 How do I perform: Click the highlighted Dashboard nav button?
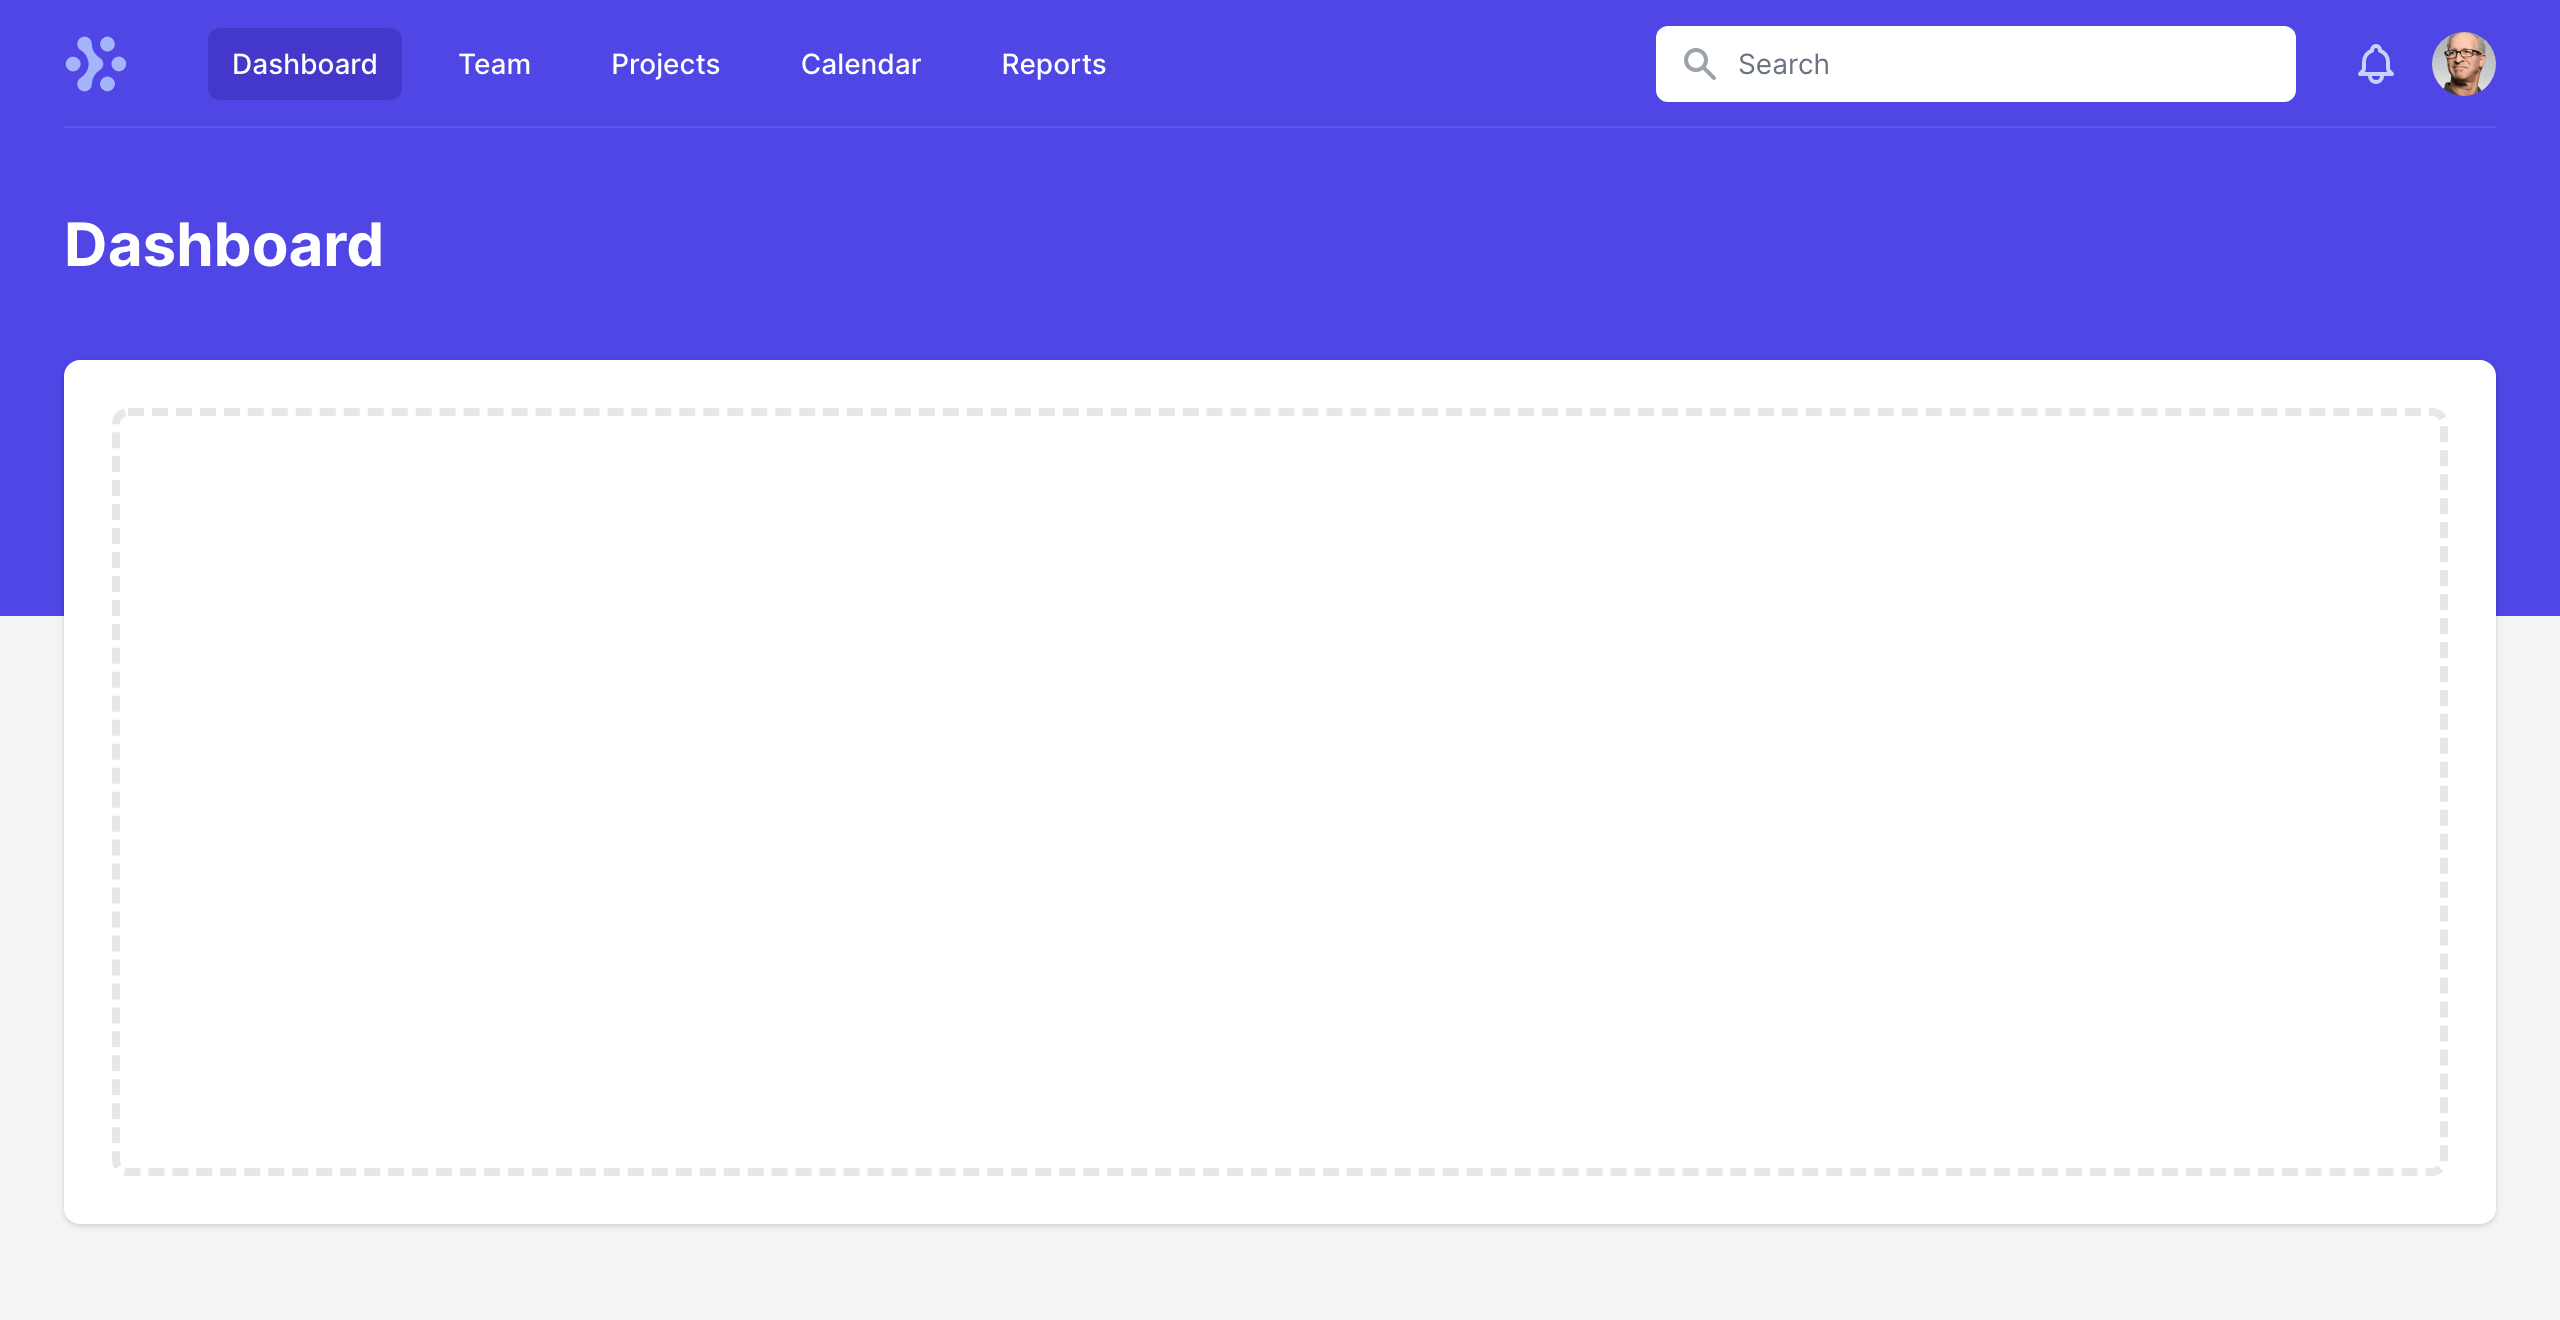(x=304, y=64)
